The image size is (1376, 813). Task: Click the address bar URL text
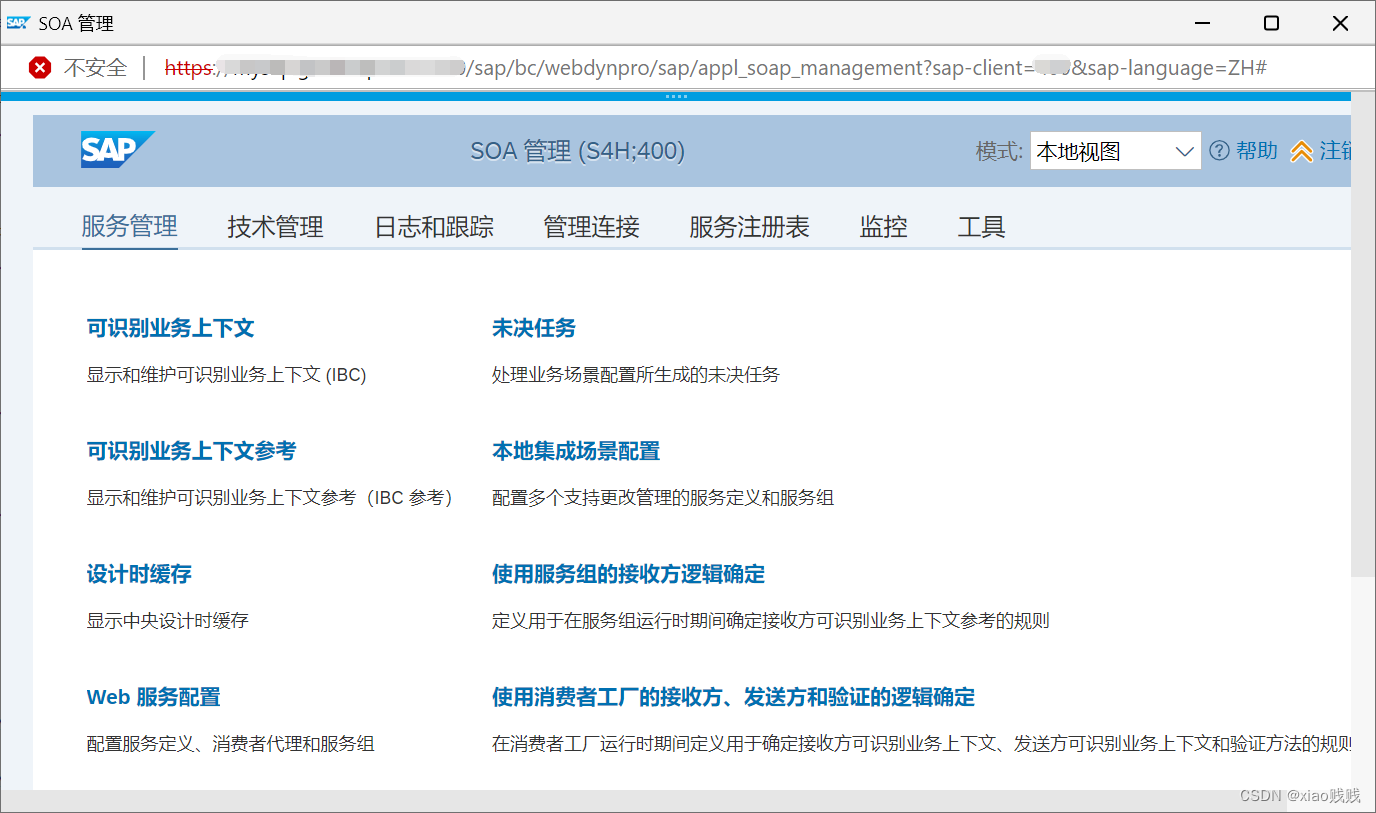[716, 68]
